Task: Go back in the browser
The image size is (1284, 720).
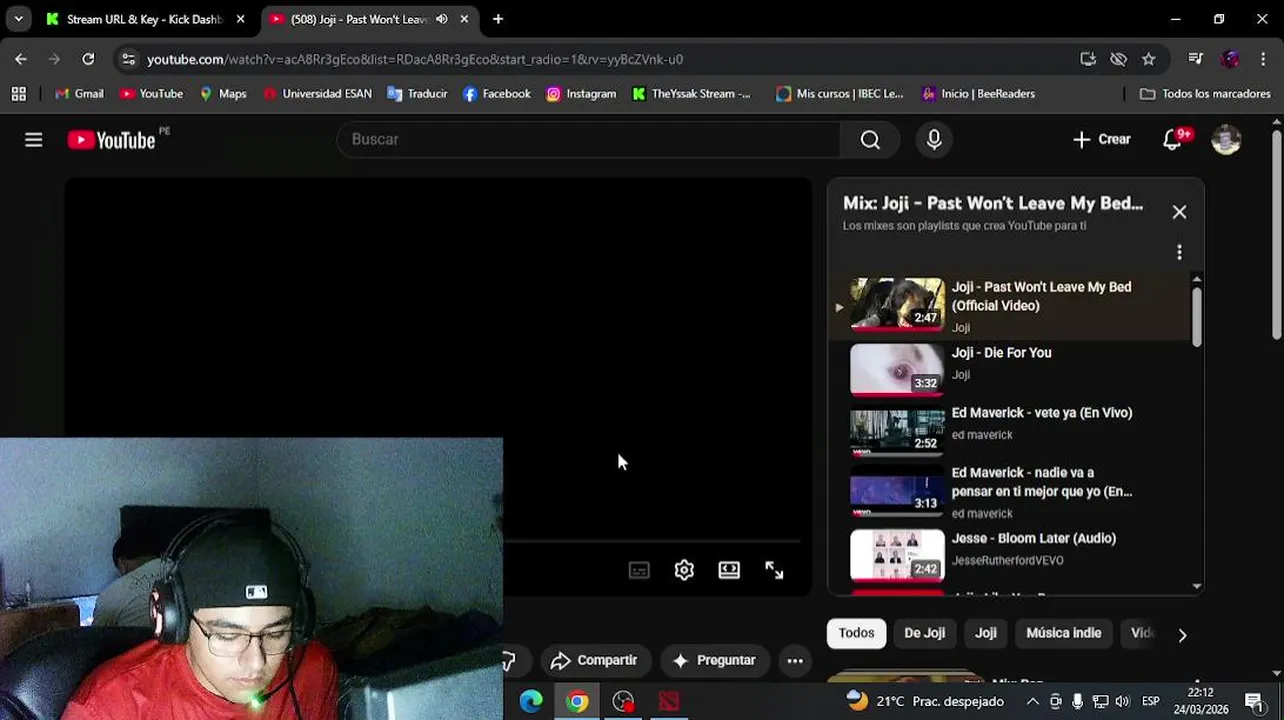Action: (21, 59)
